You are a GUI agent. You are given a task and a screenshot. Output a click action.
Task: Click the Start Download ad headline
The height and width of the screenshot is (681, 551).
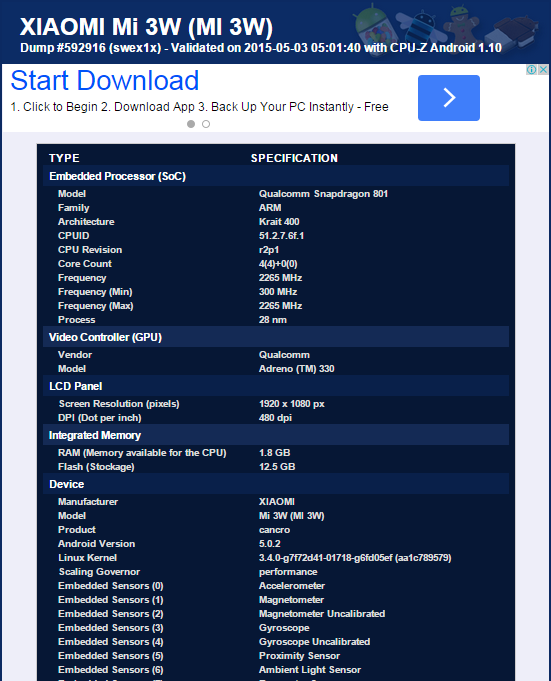[x=105, y=81]
